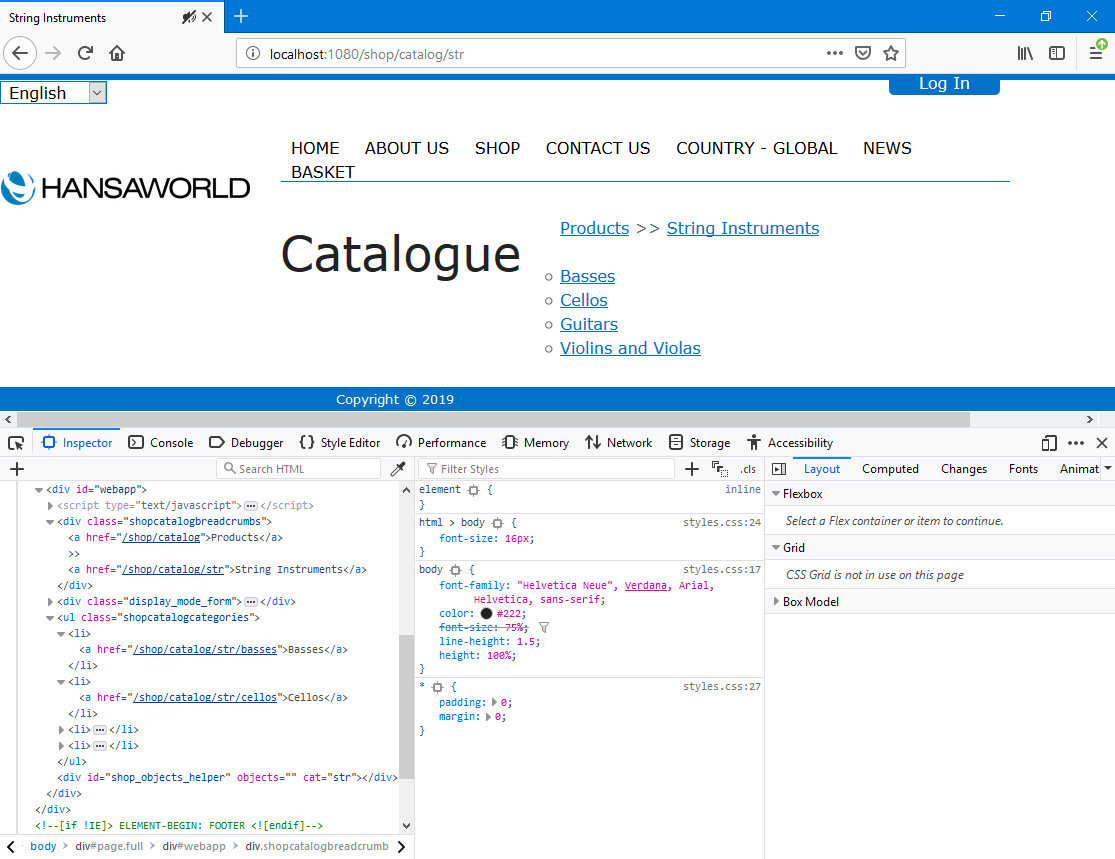Show more sidebar tabs dropdown arrow
1115x859 pixels.
(1107, 469)
